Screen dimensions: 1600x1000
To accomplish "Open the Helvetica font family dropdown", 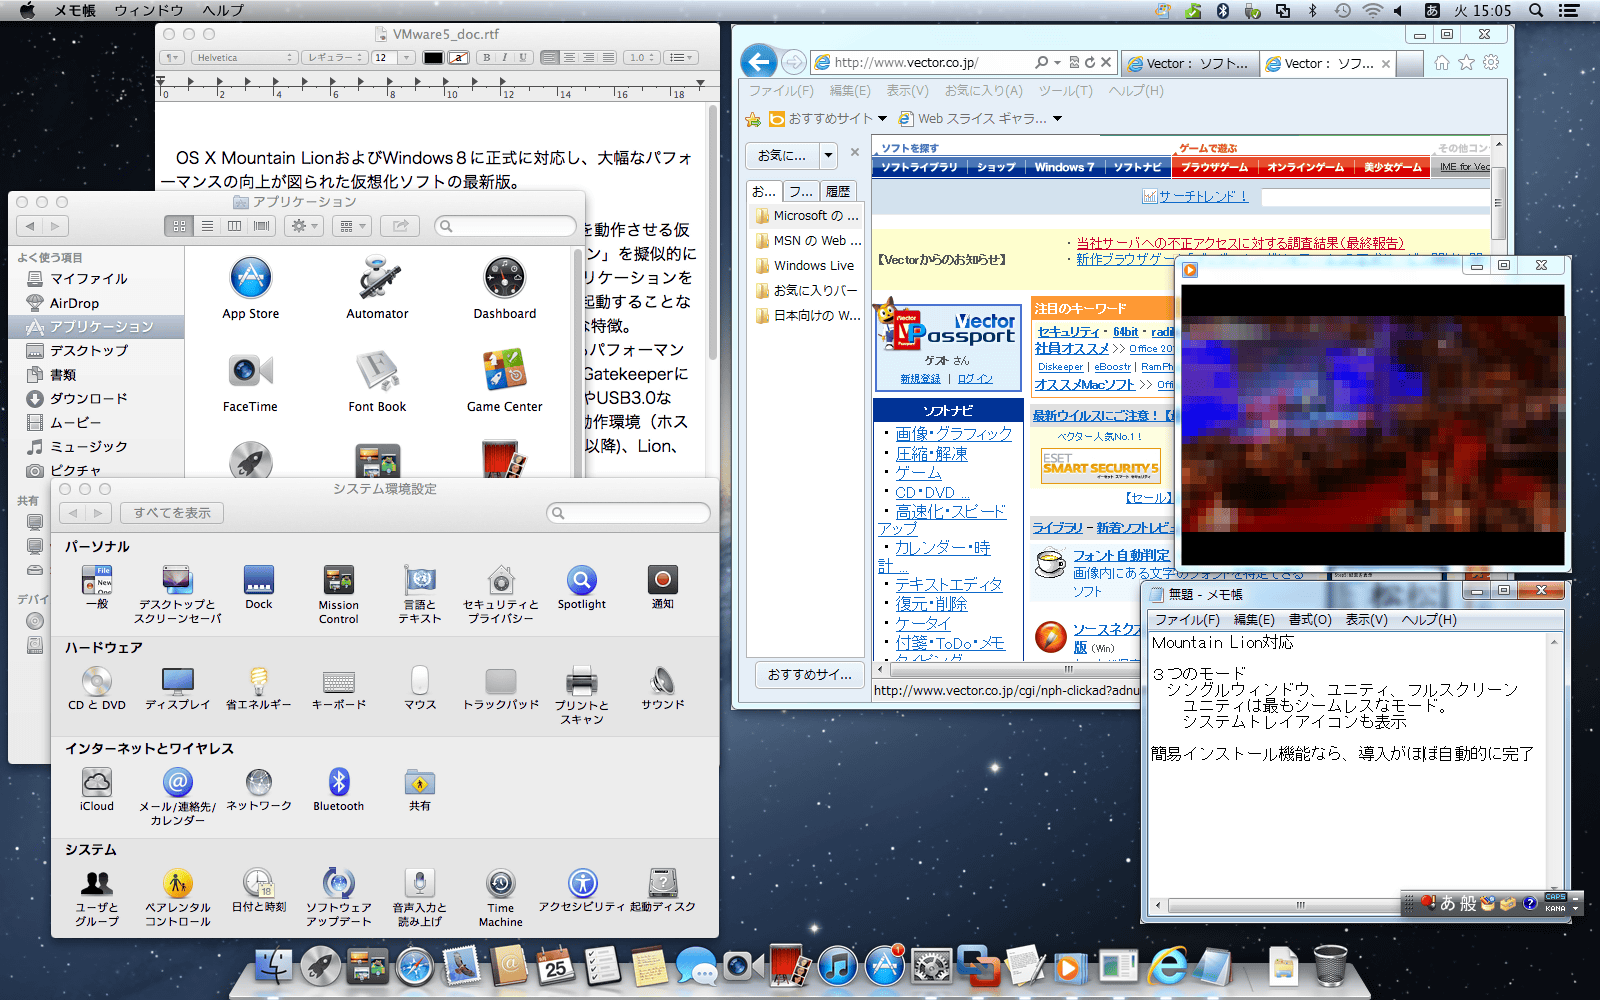I will 244,57.
